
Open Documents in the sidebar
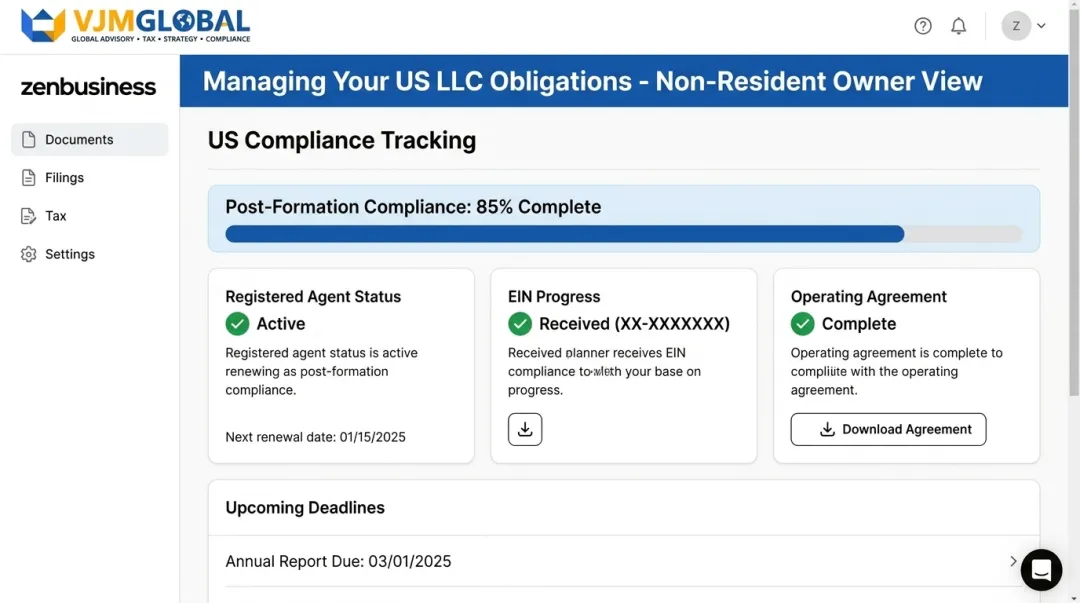point(90,139)
